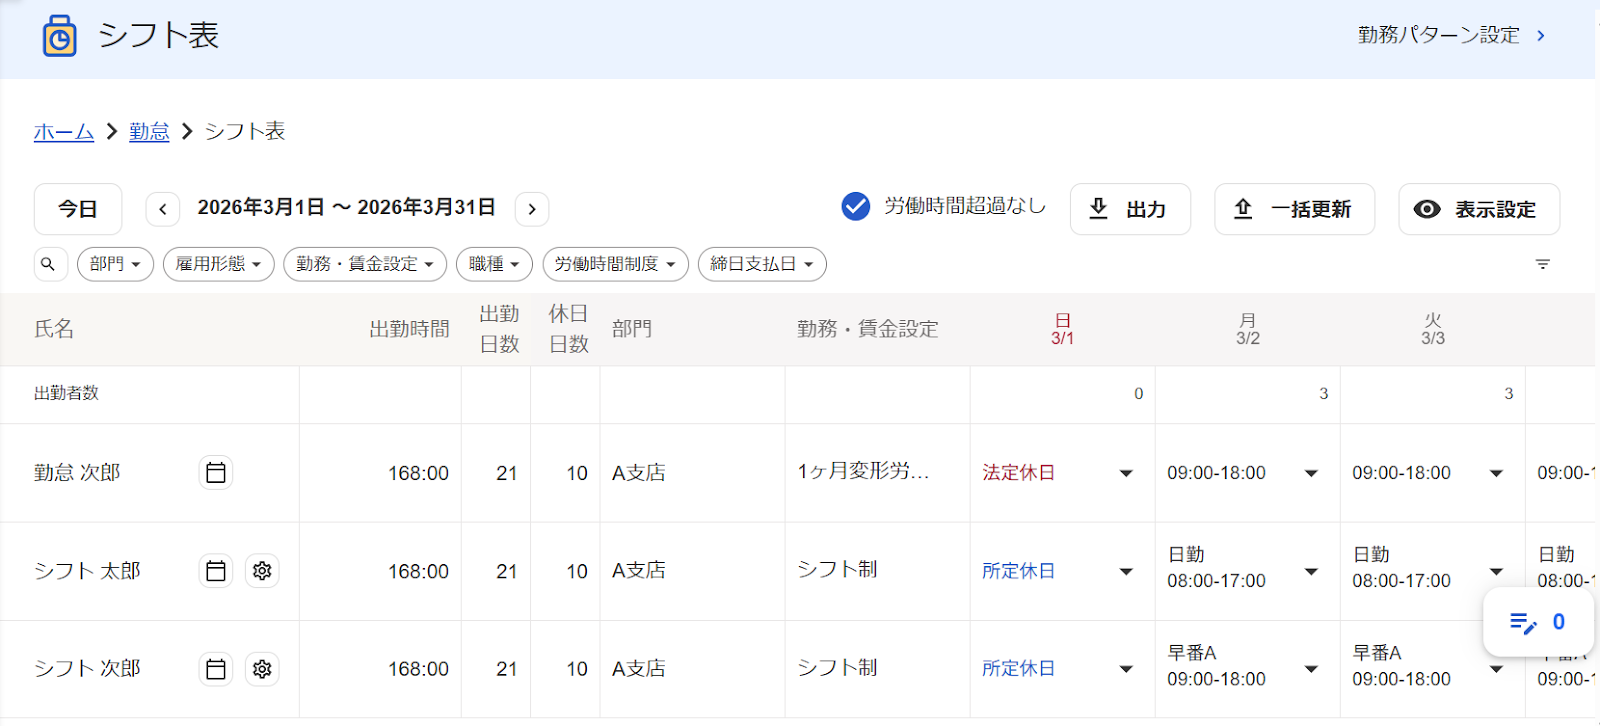Click A支店 department for シフト 次郎
This screenshot has height=726, width=1600.
point(639,668)
